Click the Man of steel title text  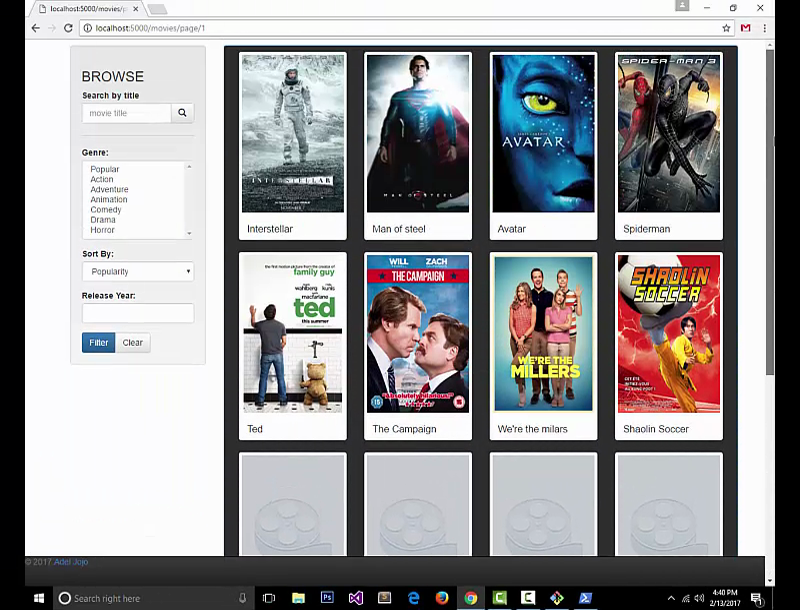coord(398,229)
